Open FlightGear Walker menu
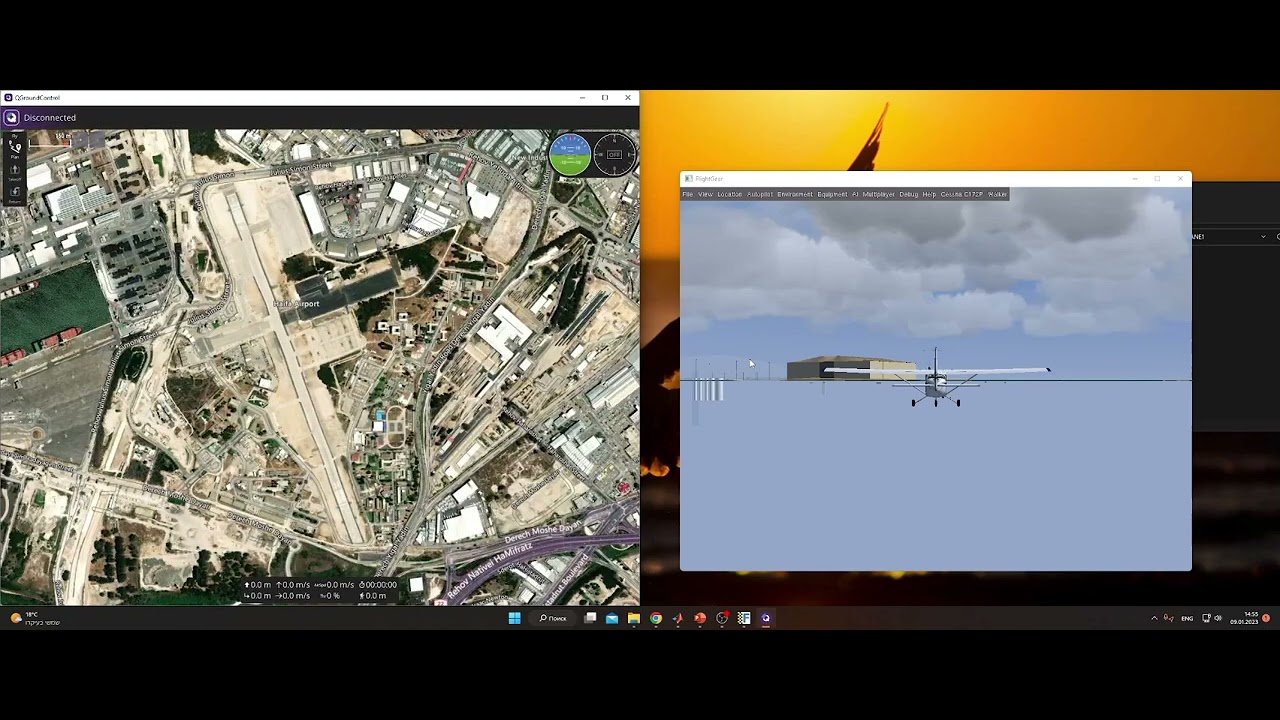 tap(997, 194)
